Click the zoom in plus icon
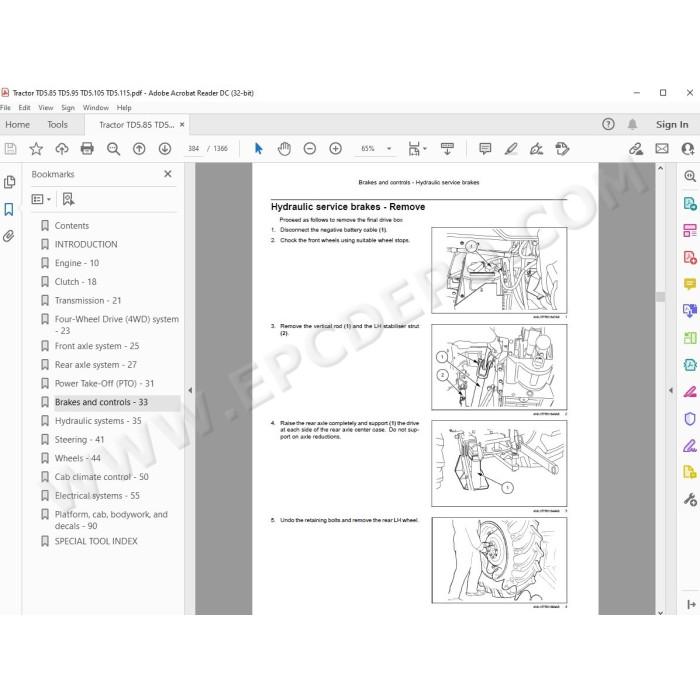700x700 pixels. click(335, 149)
